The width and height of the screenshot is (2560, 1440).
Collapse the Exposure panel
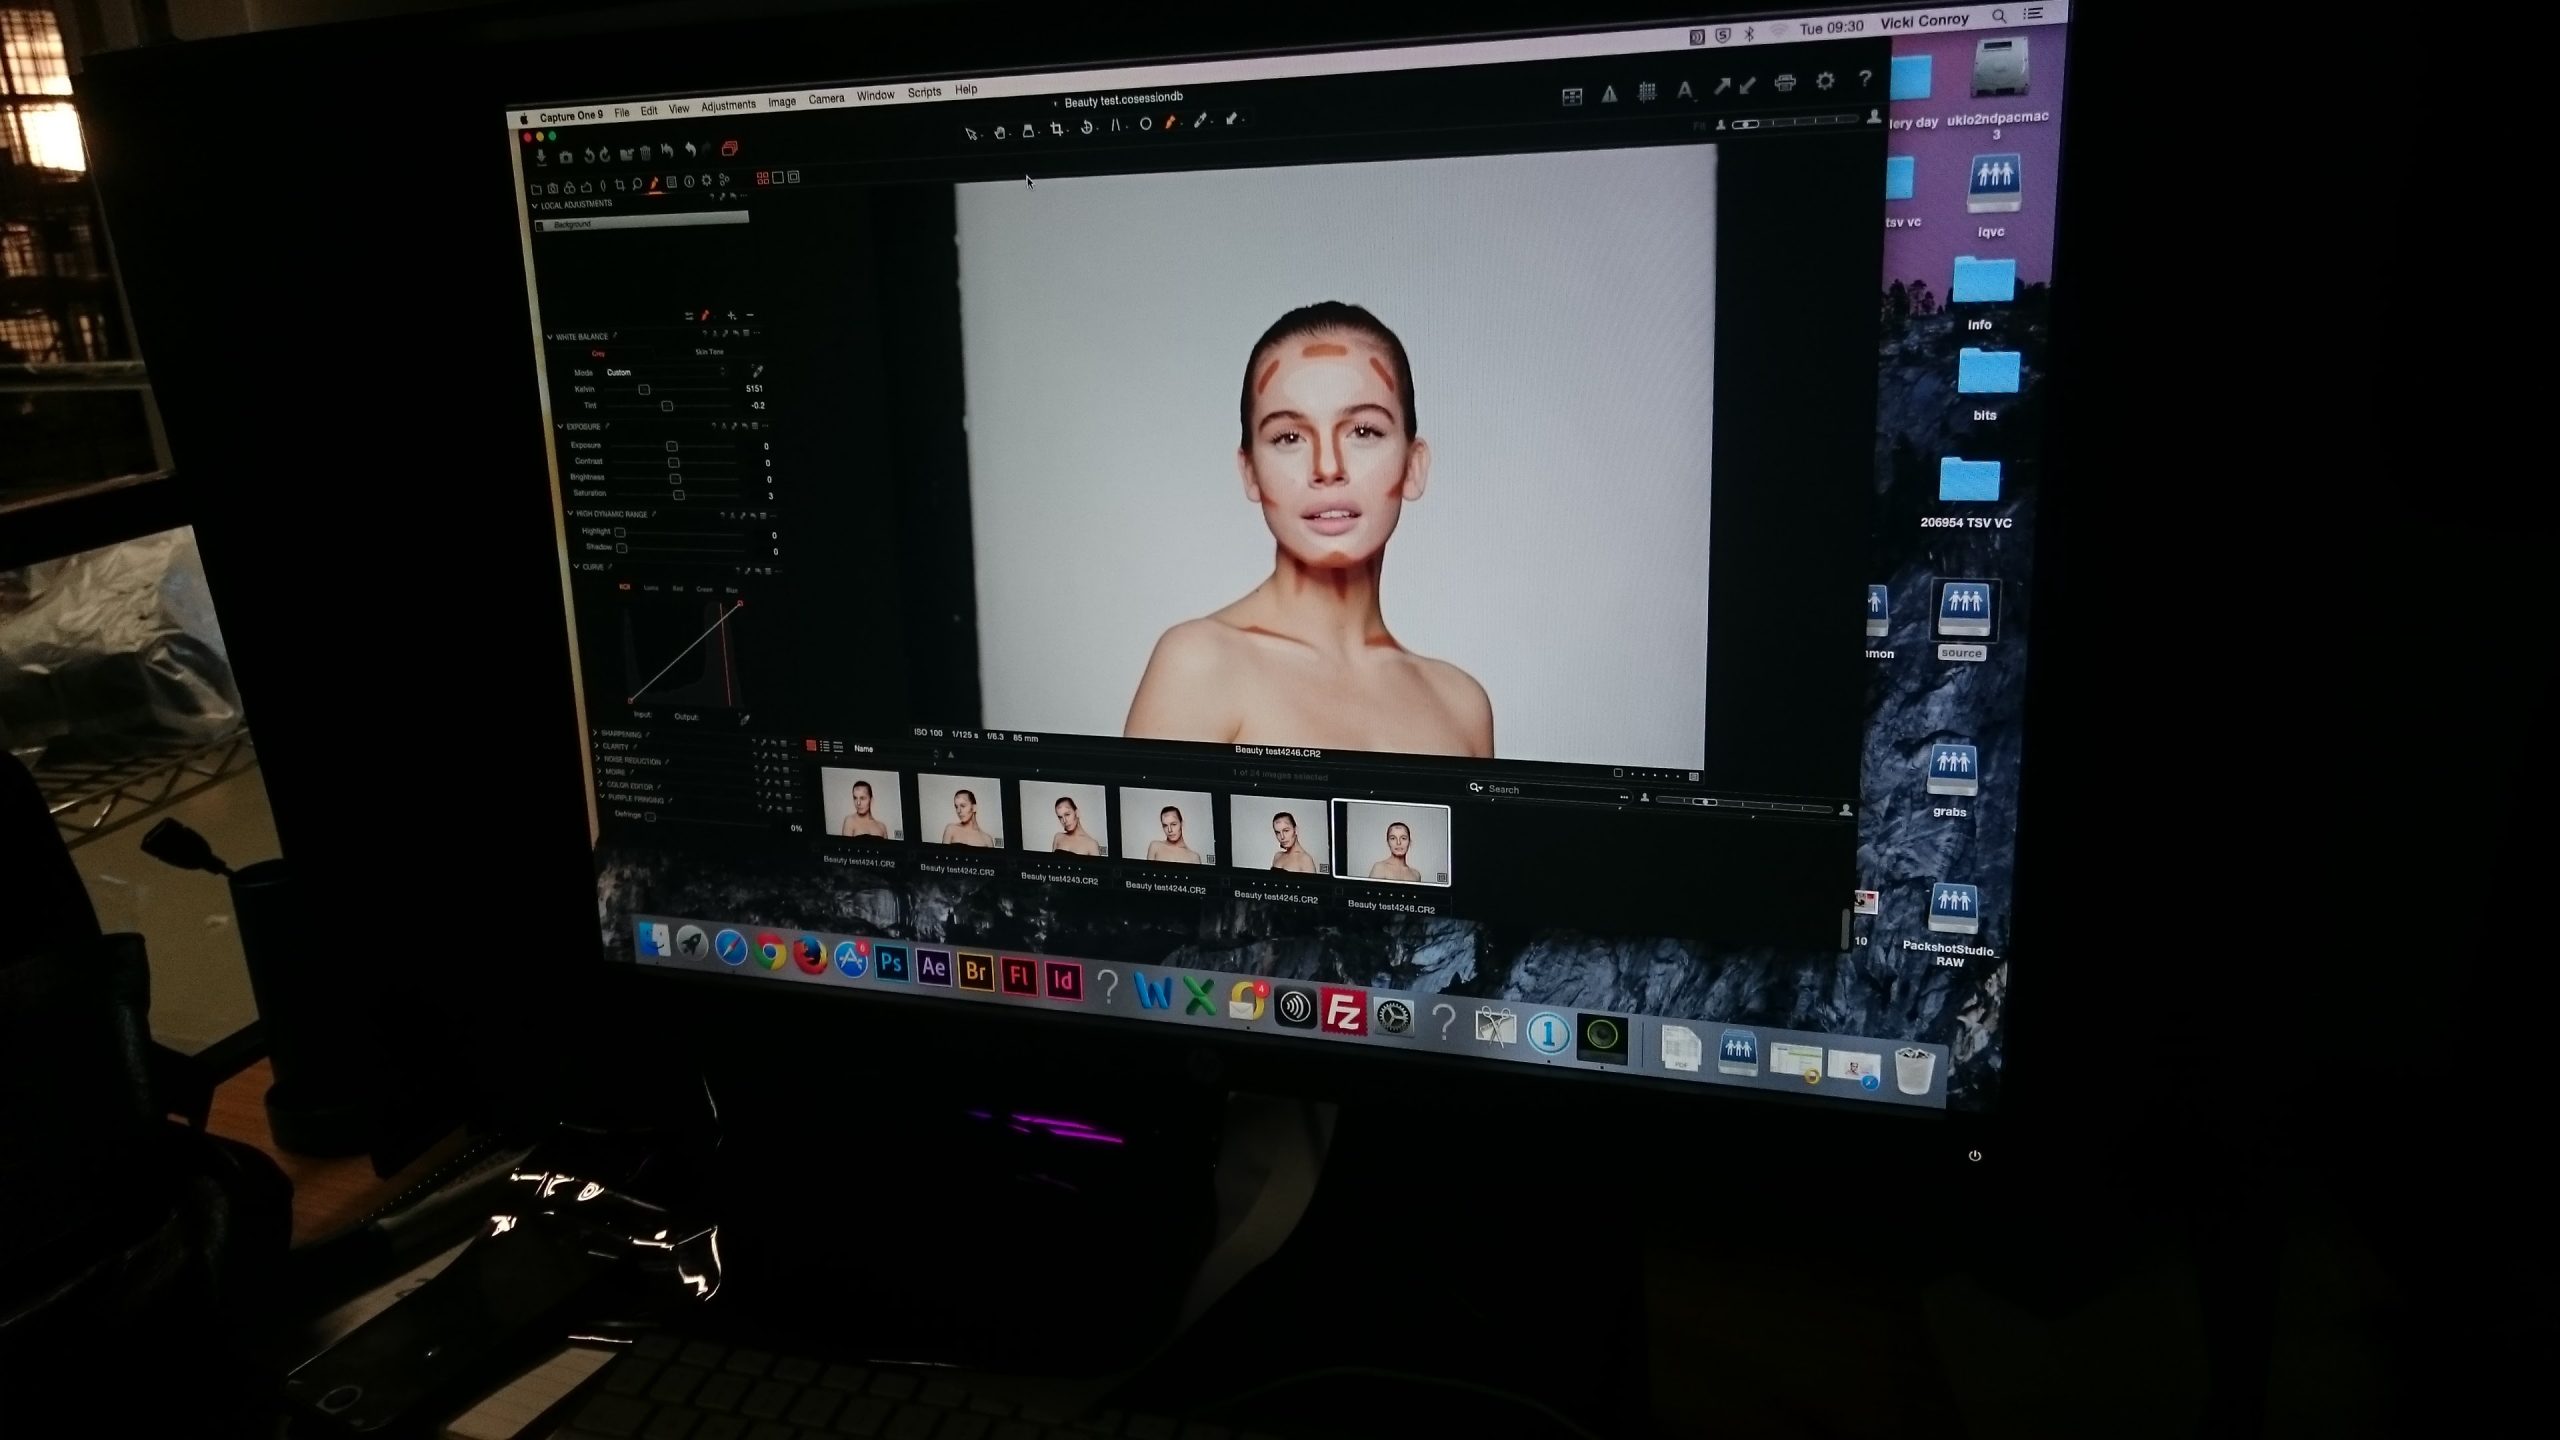[x=560, y=427]
